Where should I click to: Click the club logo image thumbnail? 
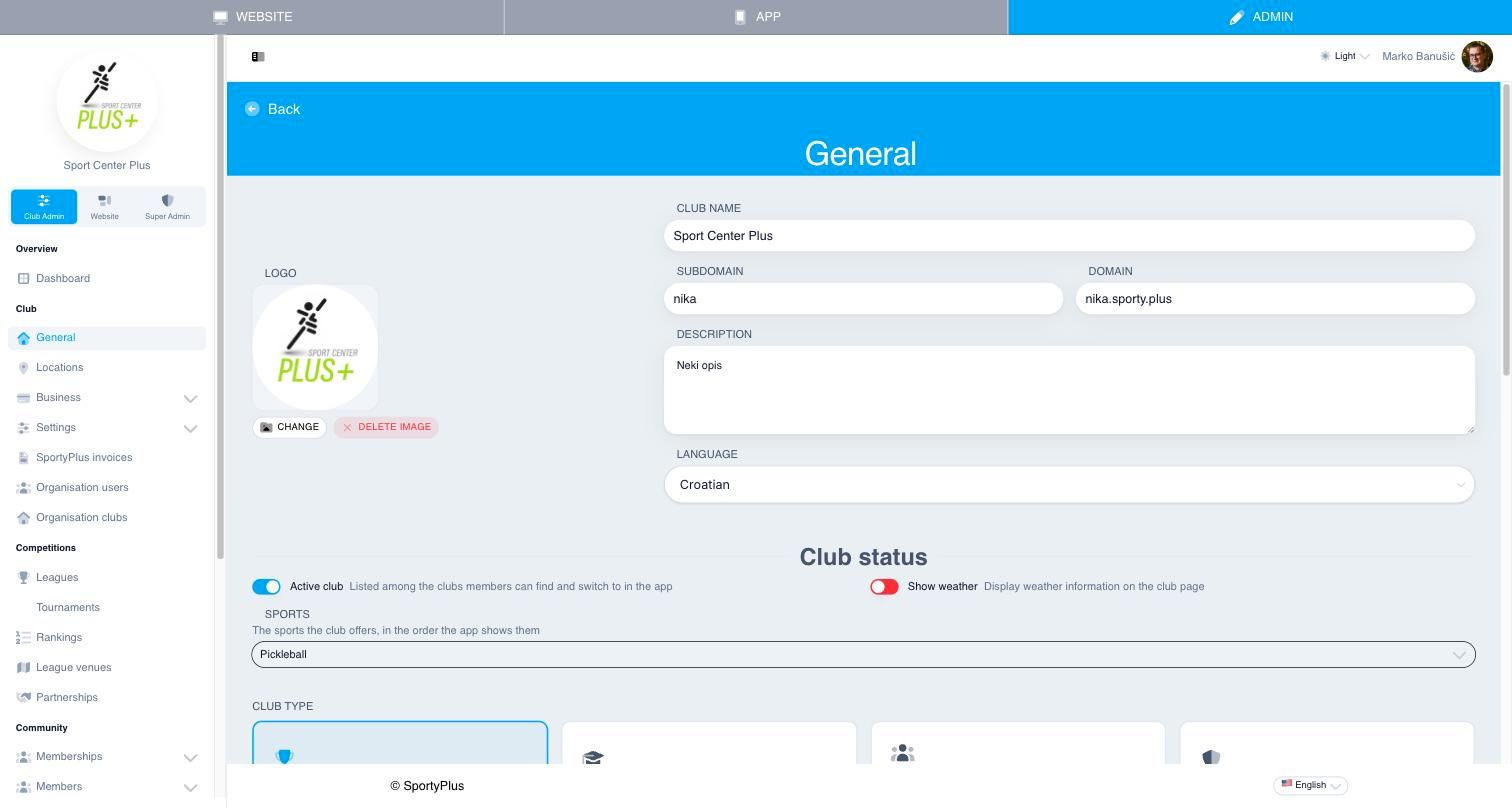point(315,347)
